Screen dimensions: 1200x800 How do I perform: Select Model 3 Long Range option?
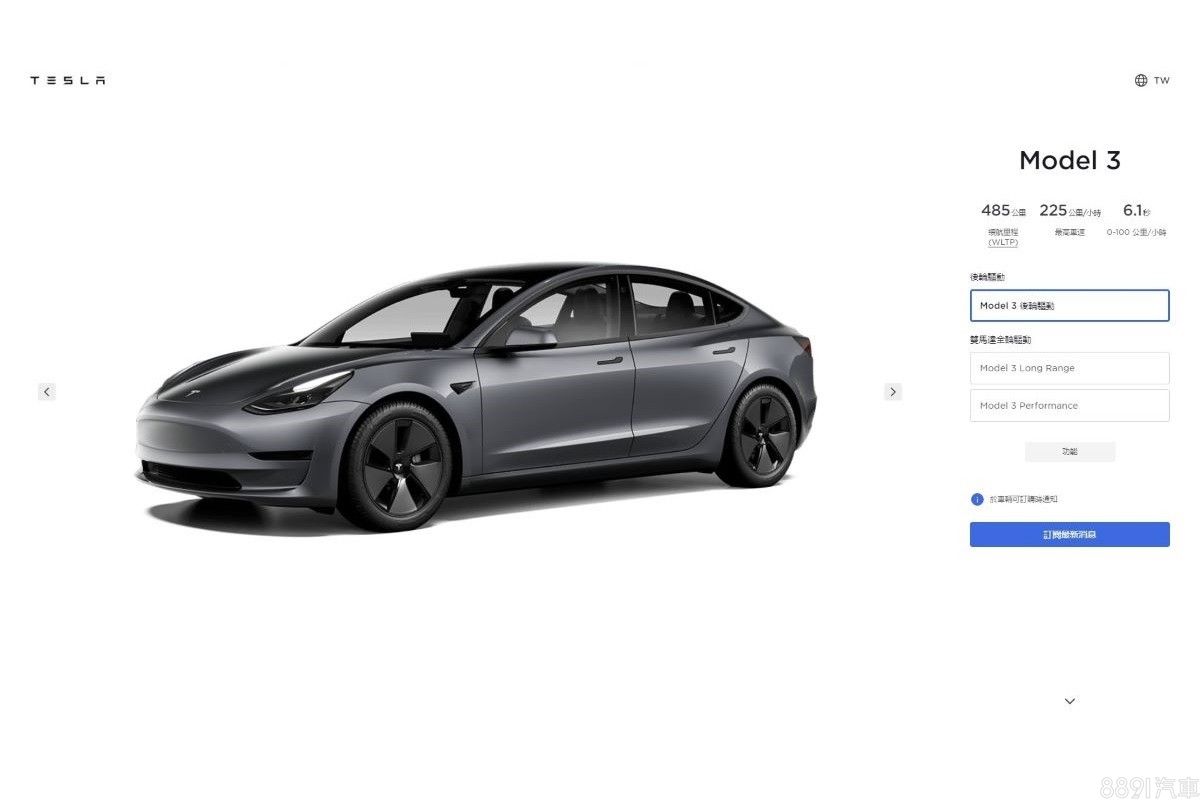click(1069, 368)
